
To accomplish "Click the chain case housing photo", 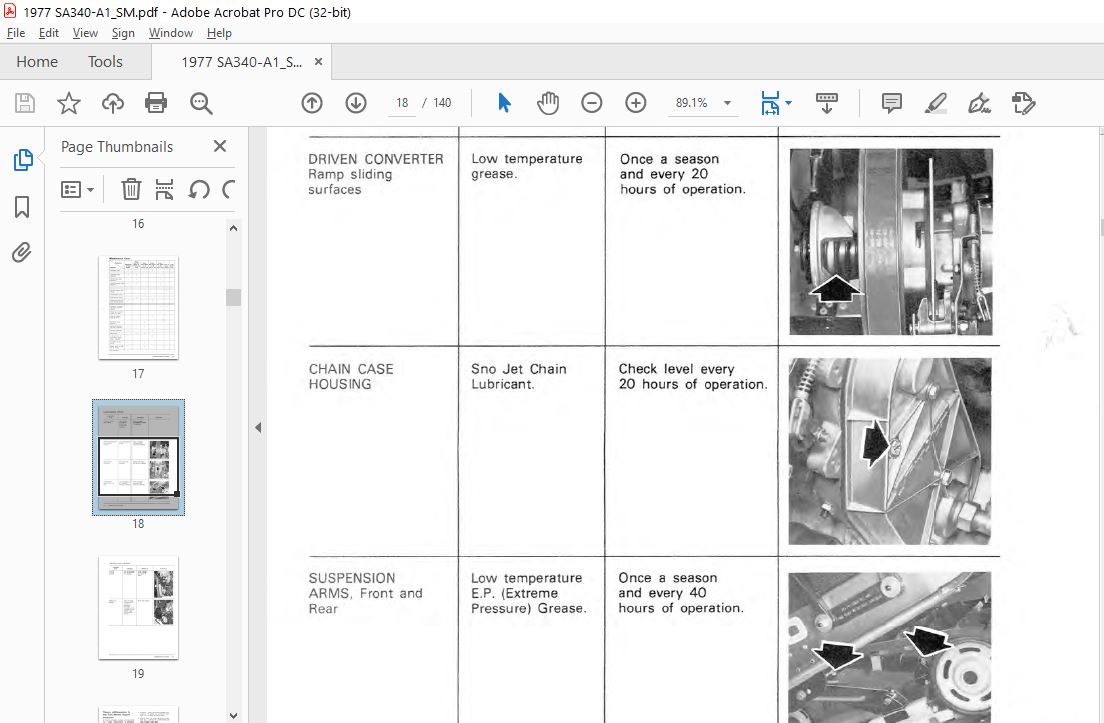I will point(890,451).
